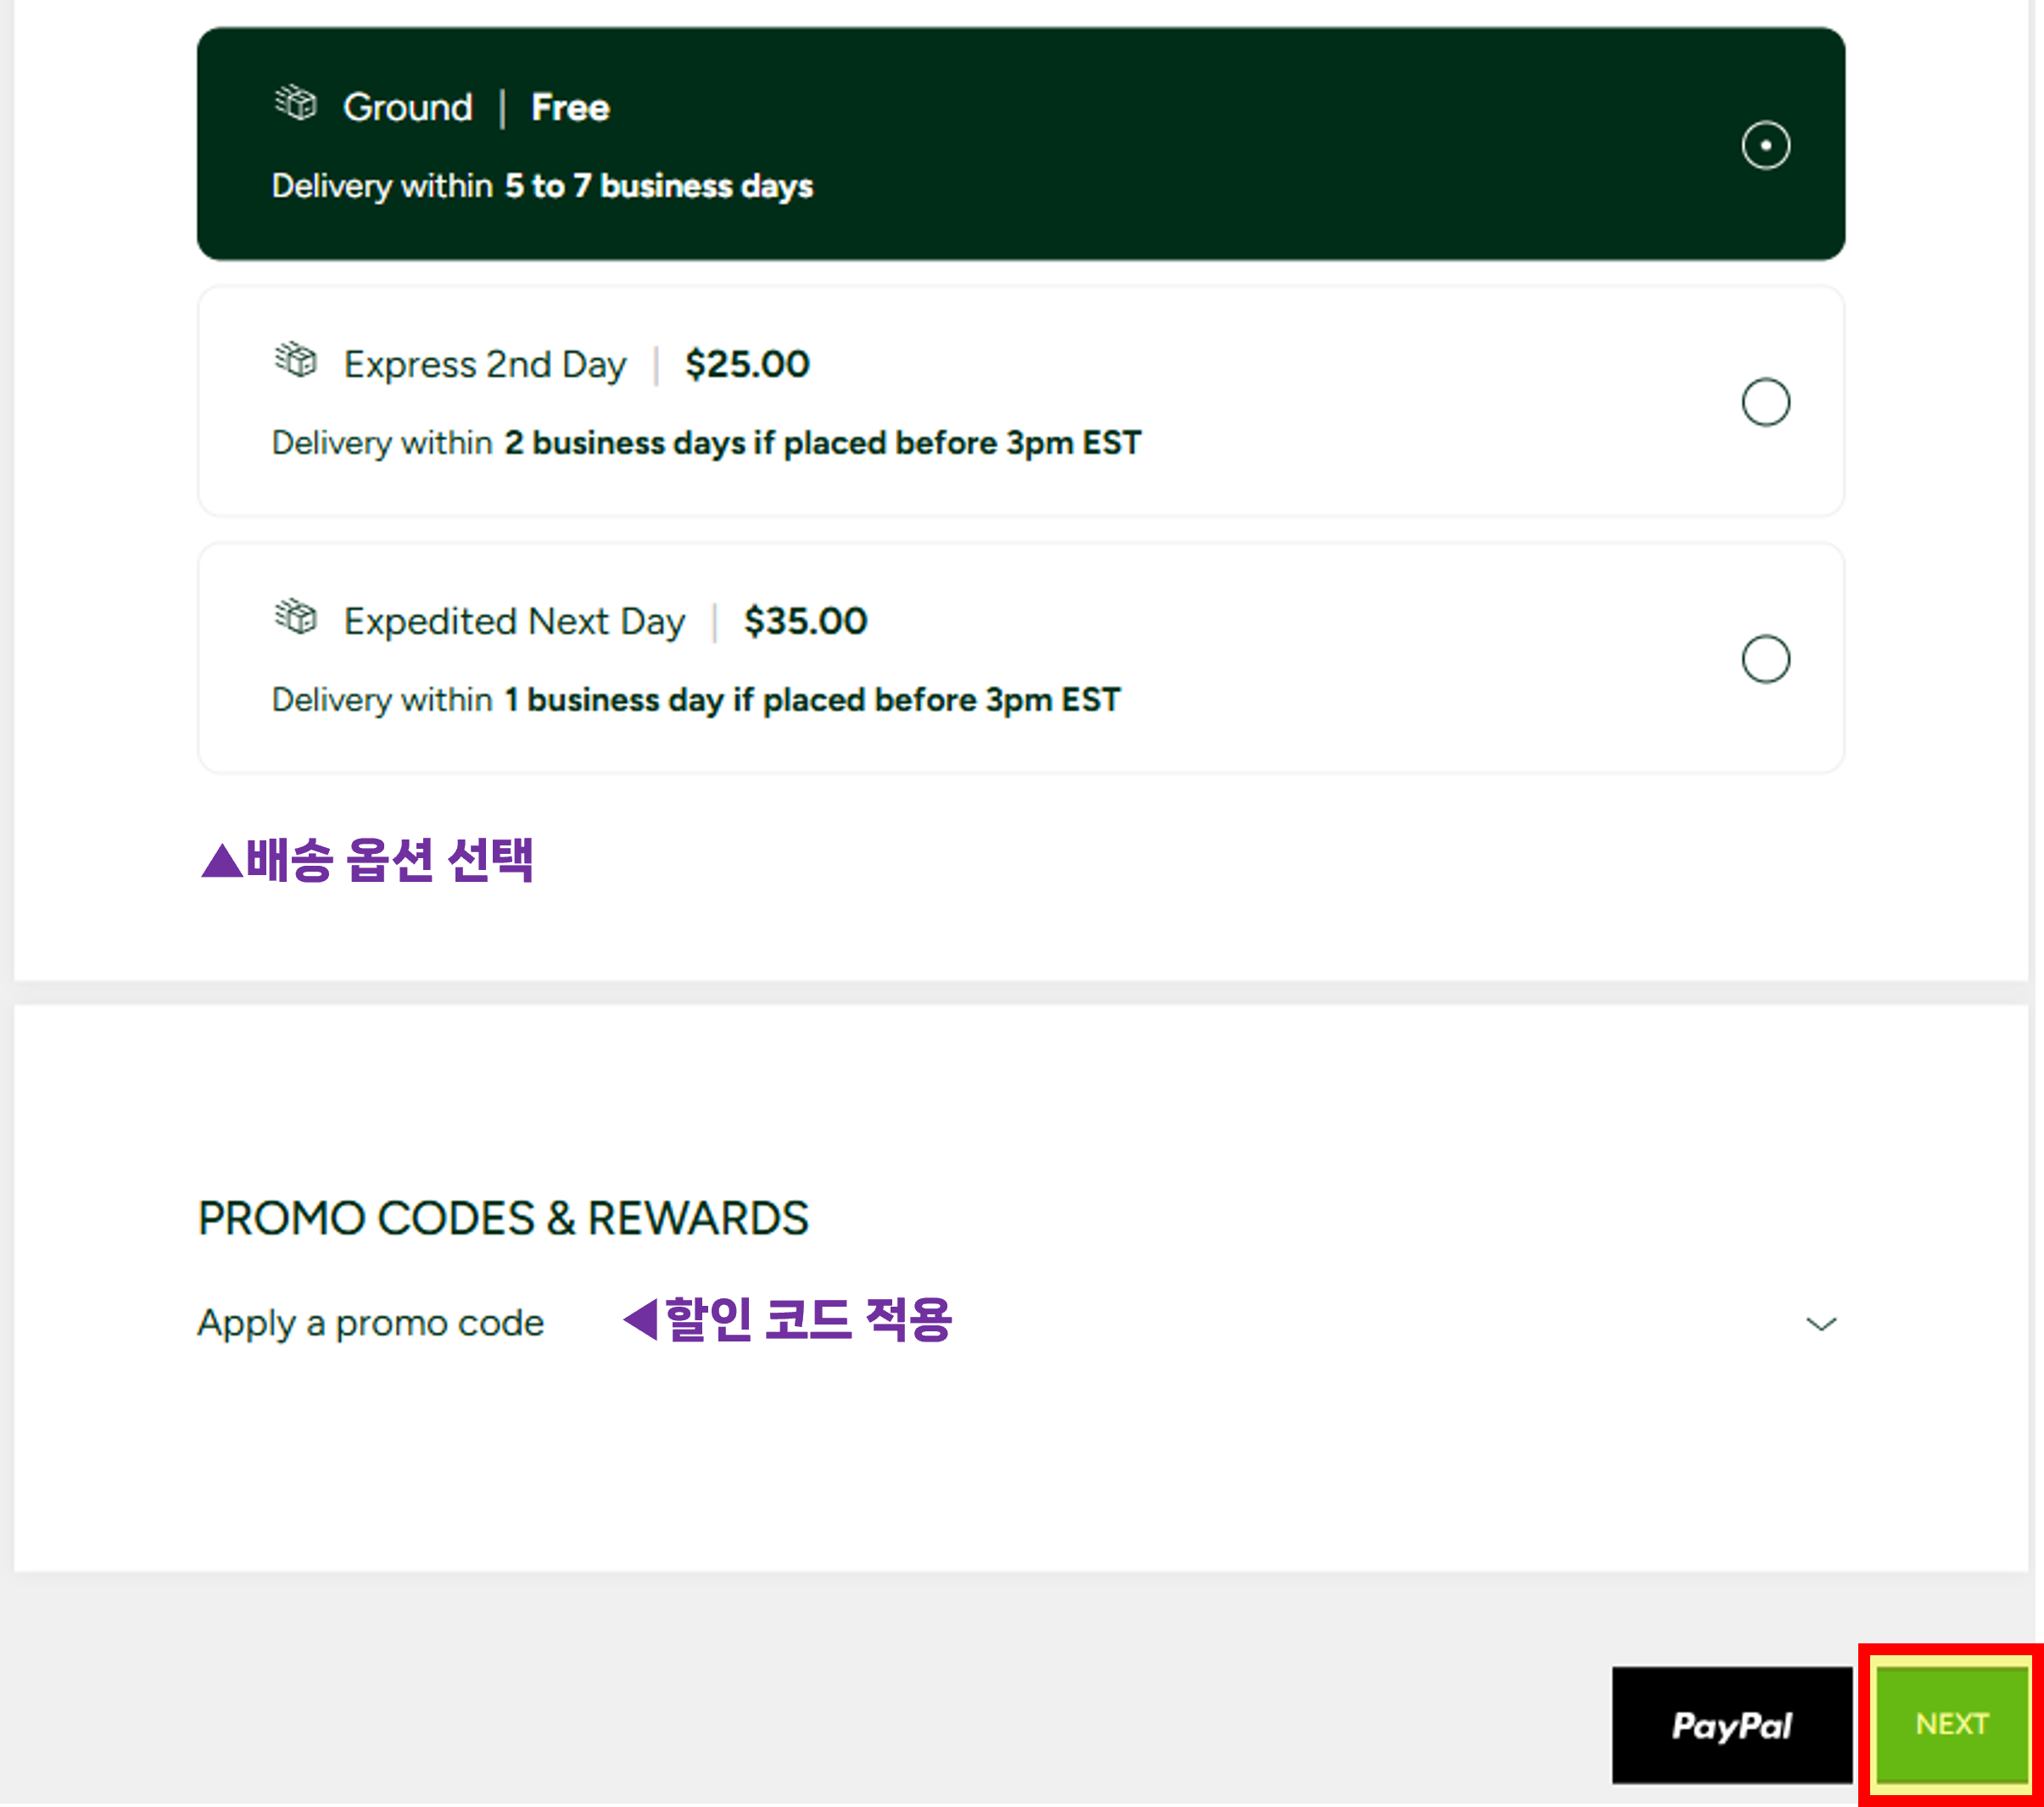Click the shipping box icon beside Express 2nd Day
This screenshot has height=1807, width=2044.
point(295,361)
